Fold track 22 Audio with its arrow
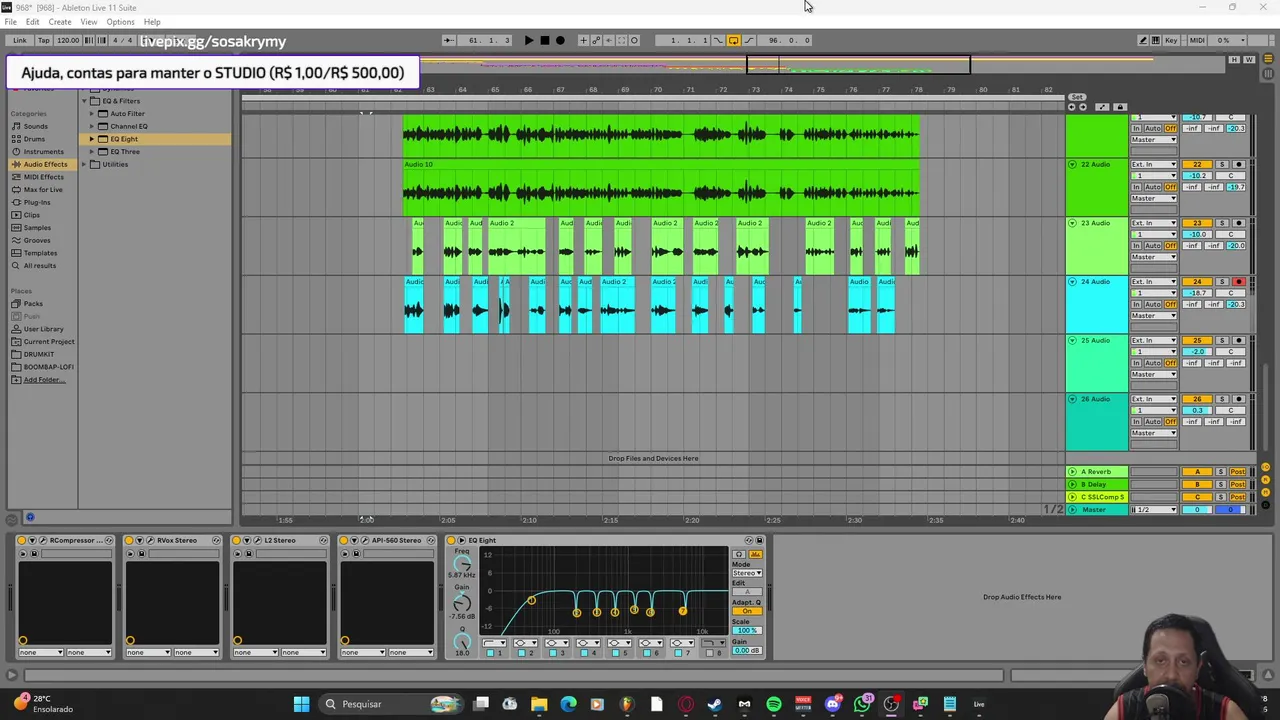Viewport: 1280px width, 720px height. coord(1072,164)
